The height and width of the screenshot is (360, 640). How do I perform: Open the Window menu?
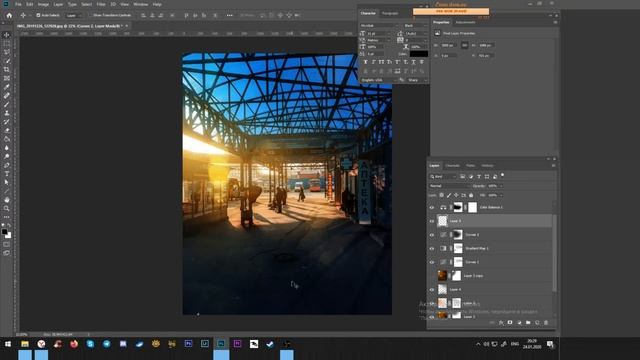pos(141,4)
